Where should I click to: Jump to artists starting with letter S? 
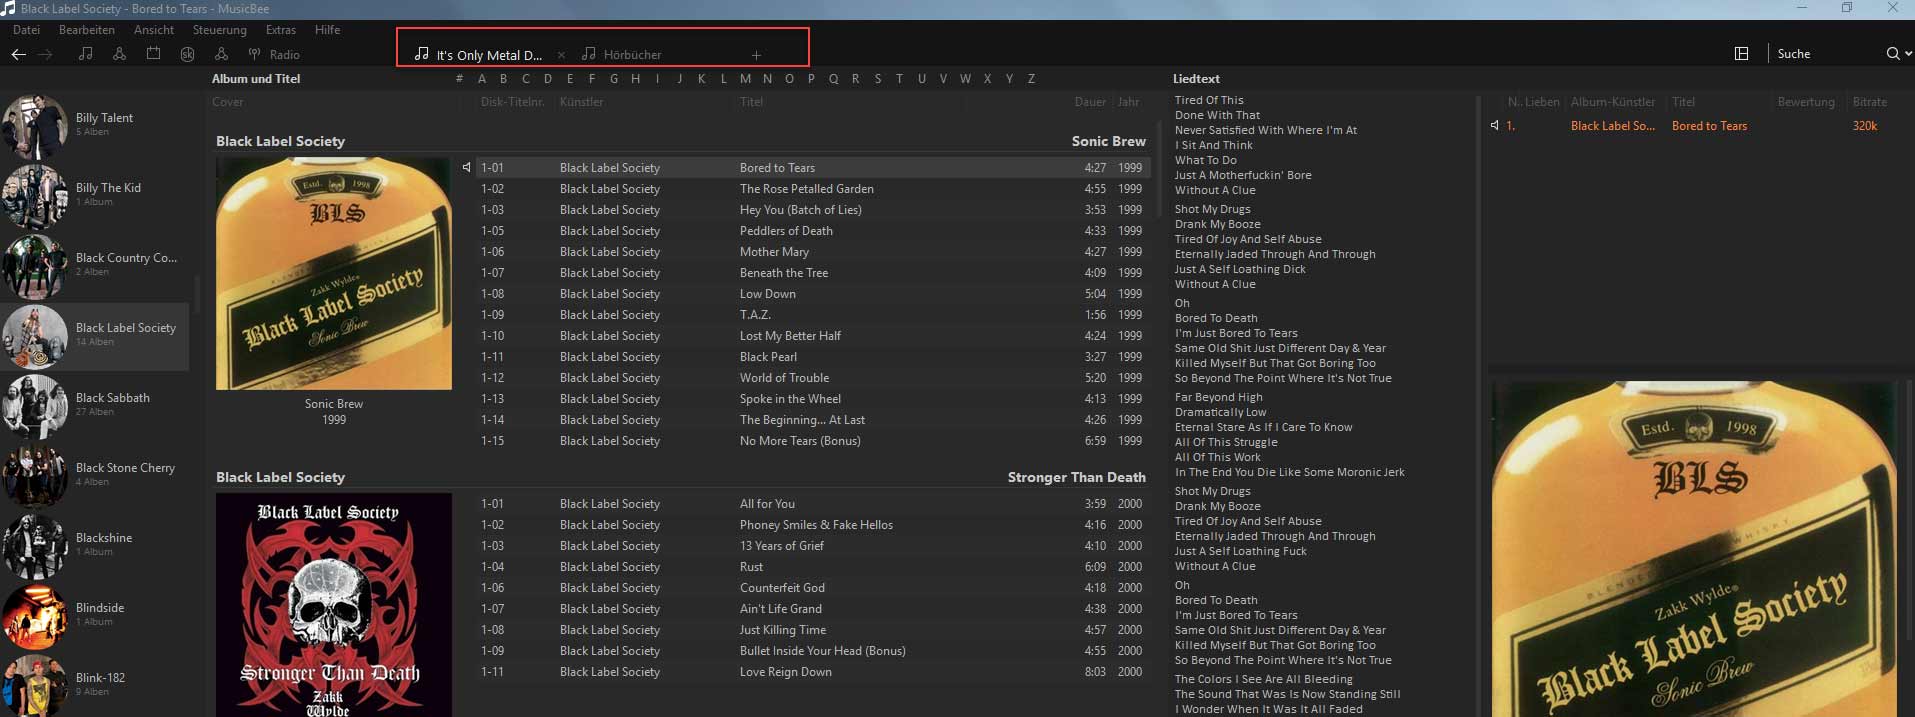[x=877, y=79]
